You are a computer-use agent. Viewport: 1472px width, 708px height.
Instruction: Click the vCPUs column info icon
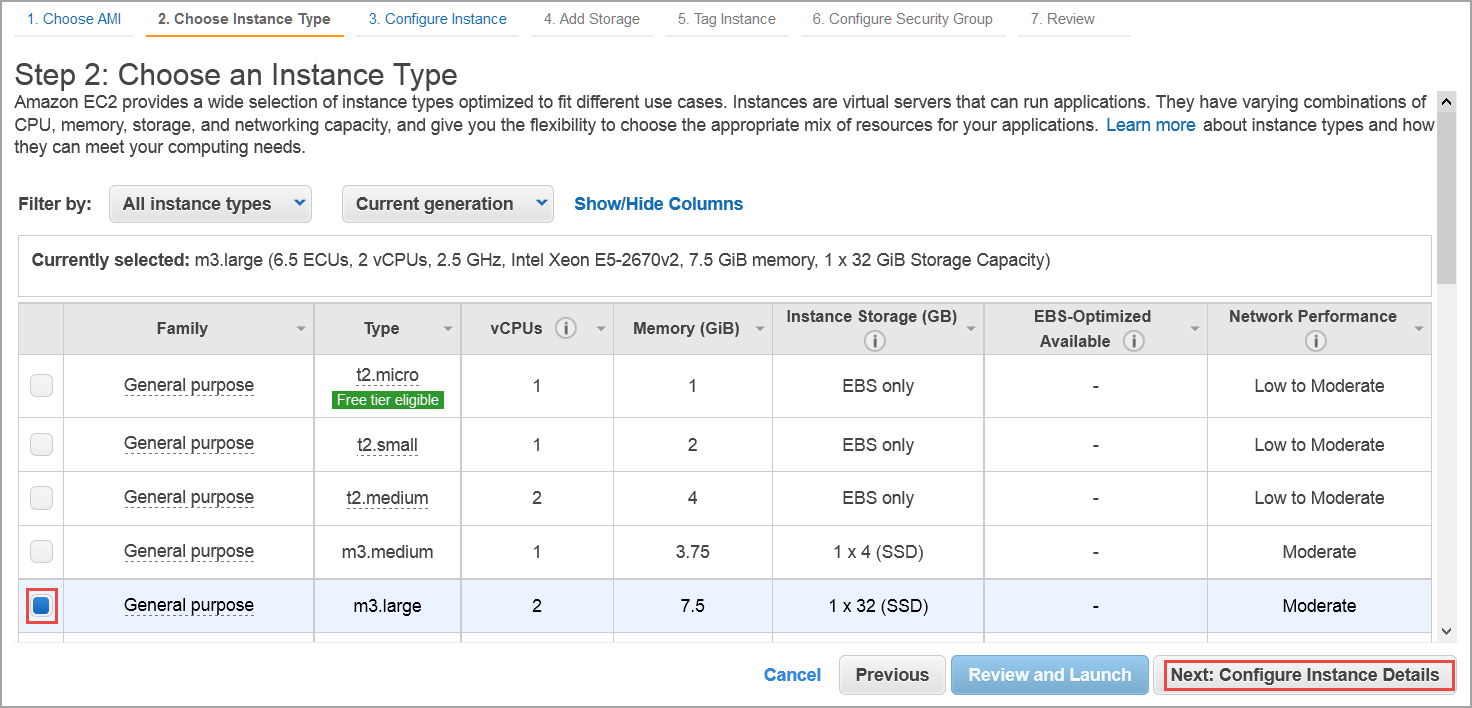click(566, 327)
